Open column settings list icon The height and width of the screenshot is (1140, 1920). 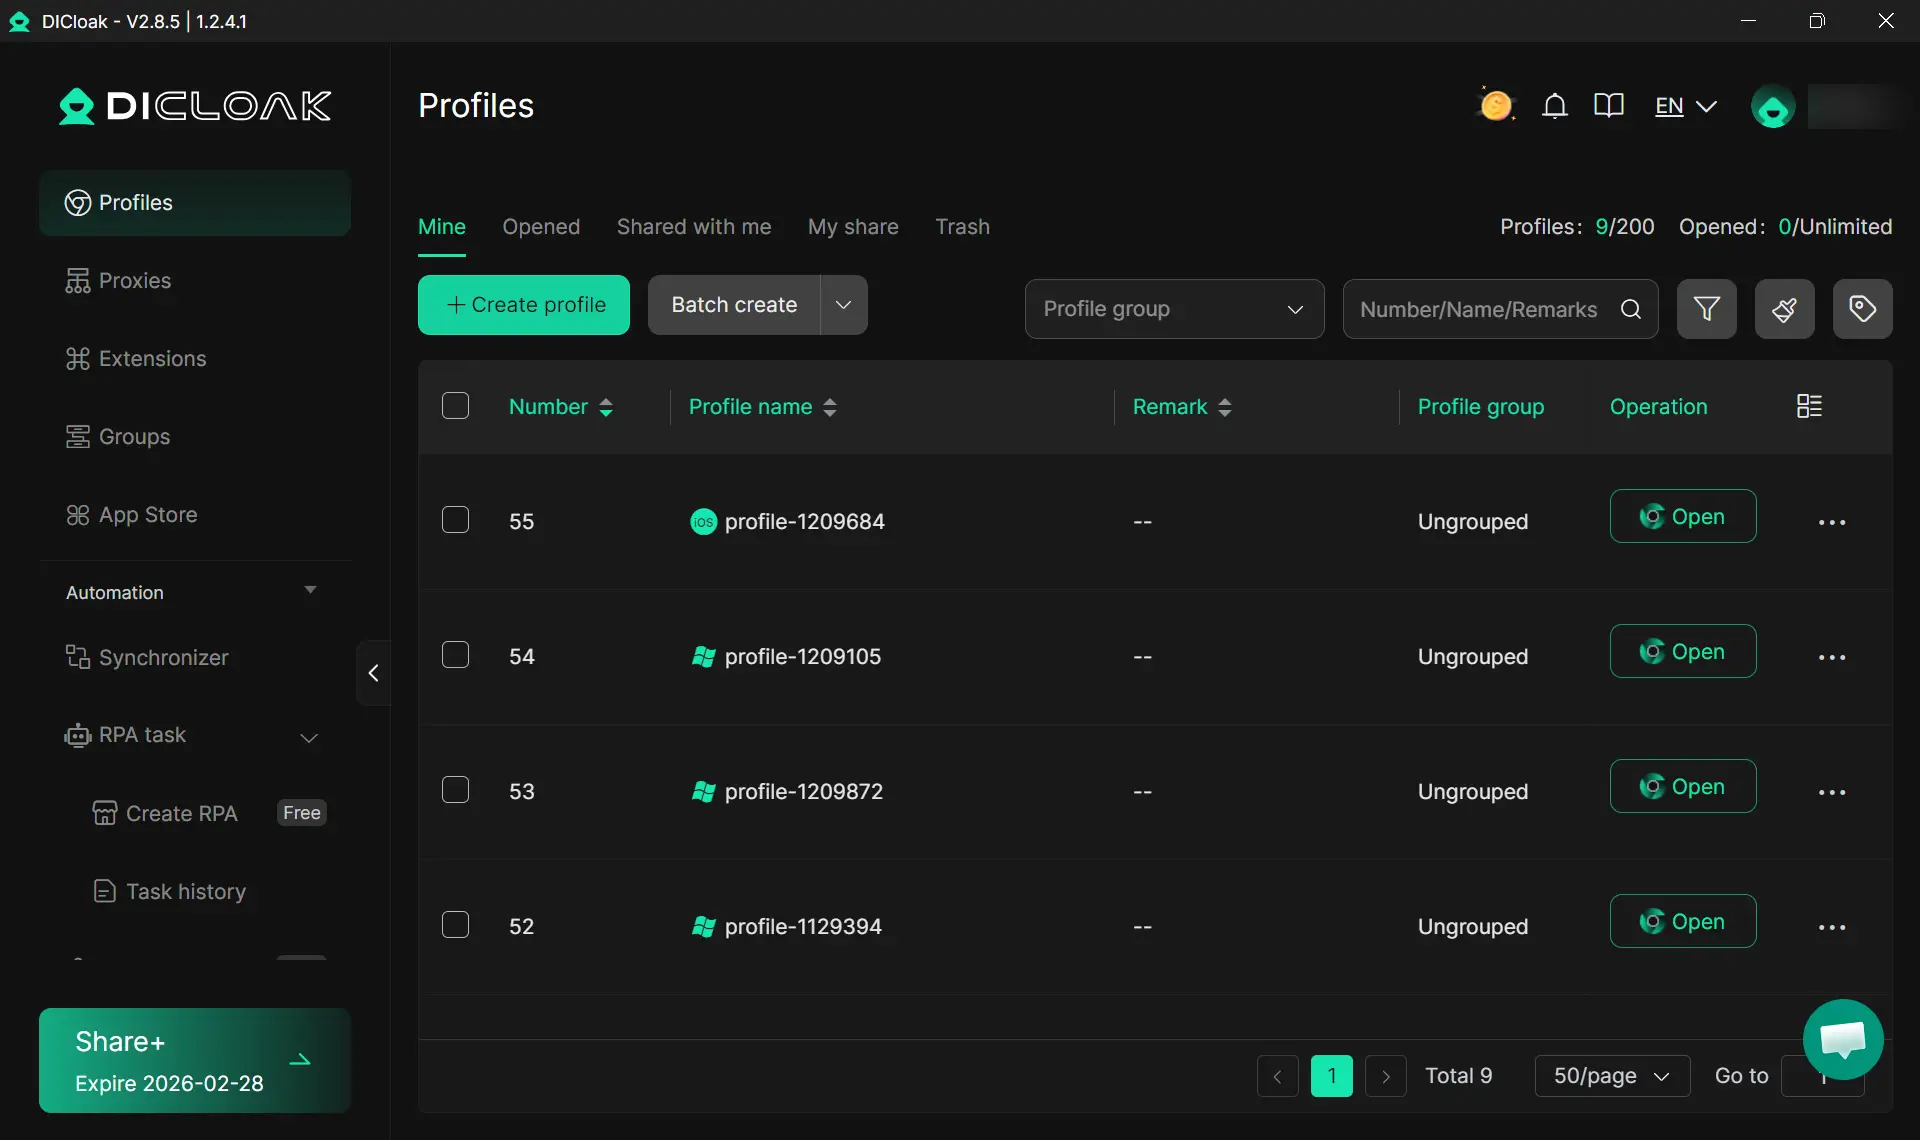tap(1809, 406)
